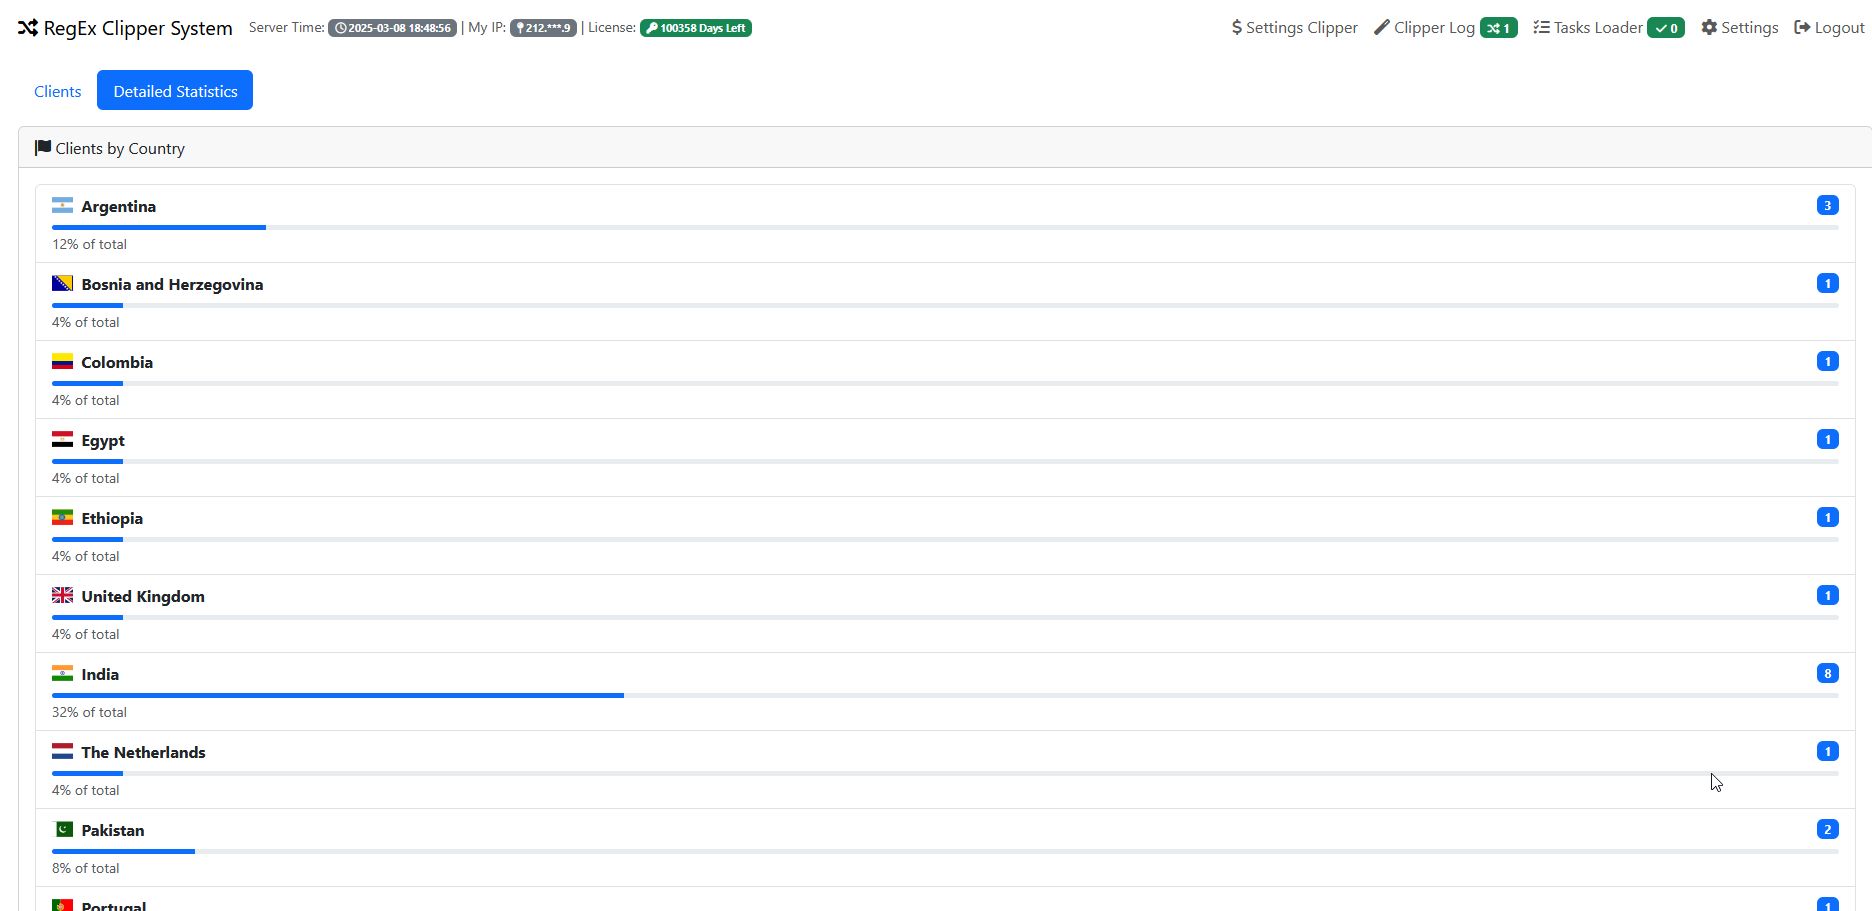Click the Ethiopia flag icon
Screen dimensions: 1872x911
click(62, 518)
